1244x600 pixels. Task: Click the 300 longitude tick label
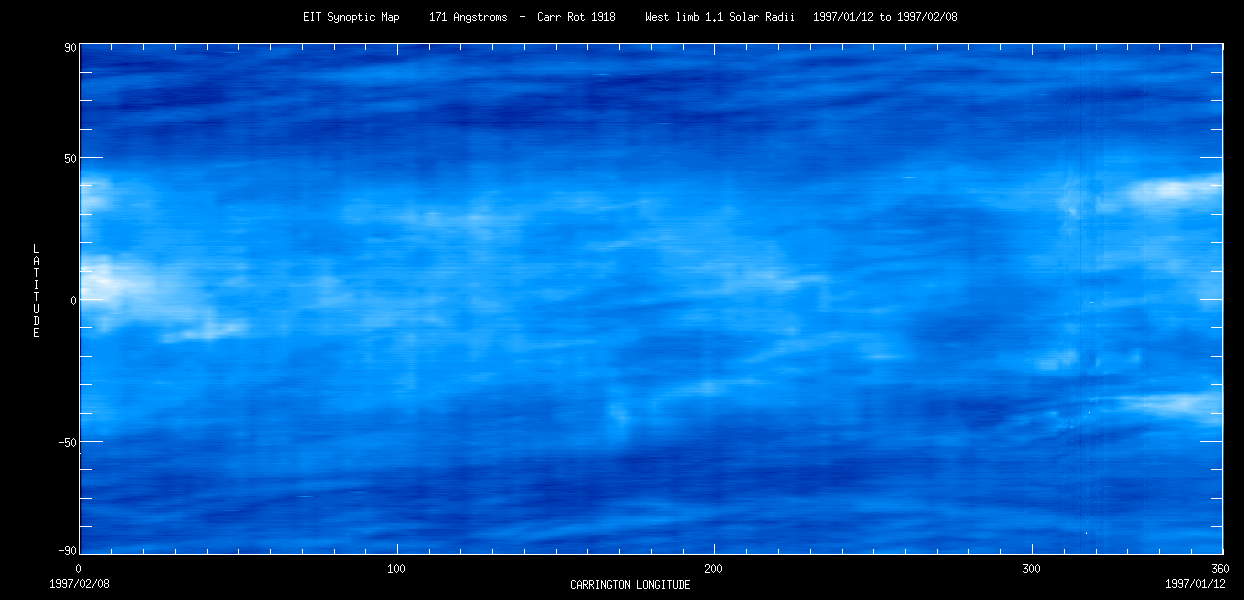tap(1031, 568)
